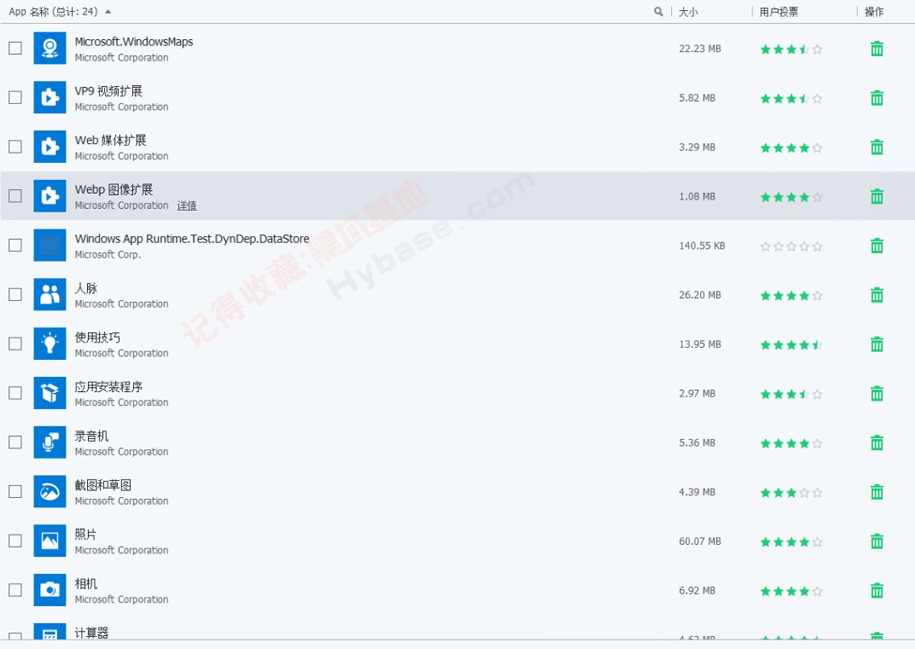Click the 使用技巧 lightbulb icon
This screenshot has height=649, width=915.
pyautogui.click(x=50, y=344)
